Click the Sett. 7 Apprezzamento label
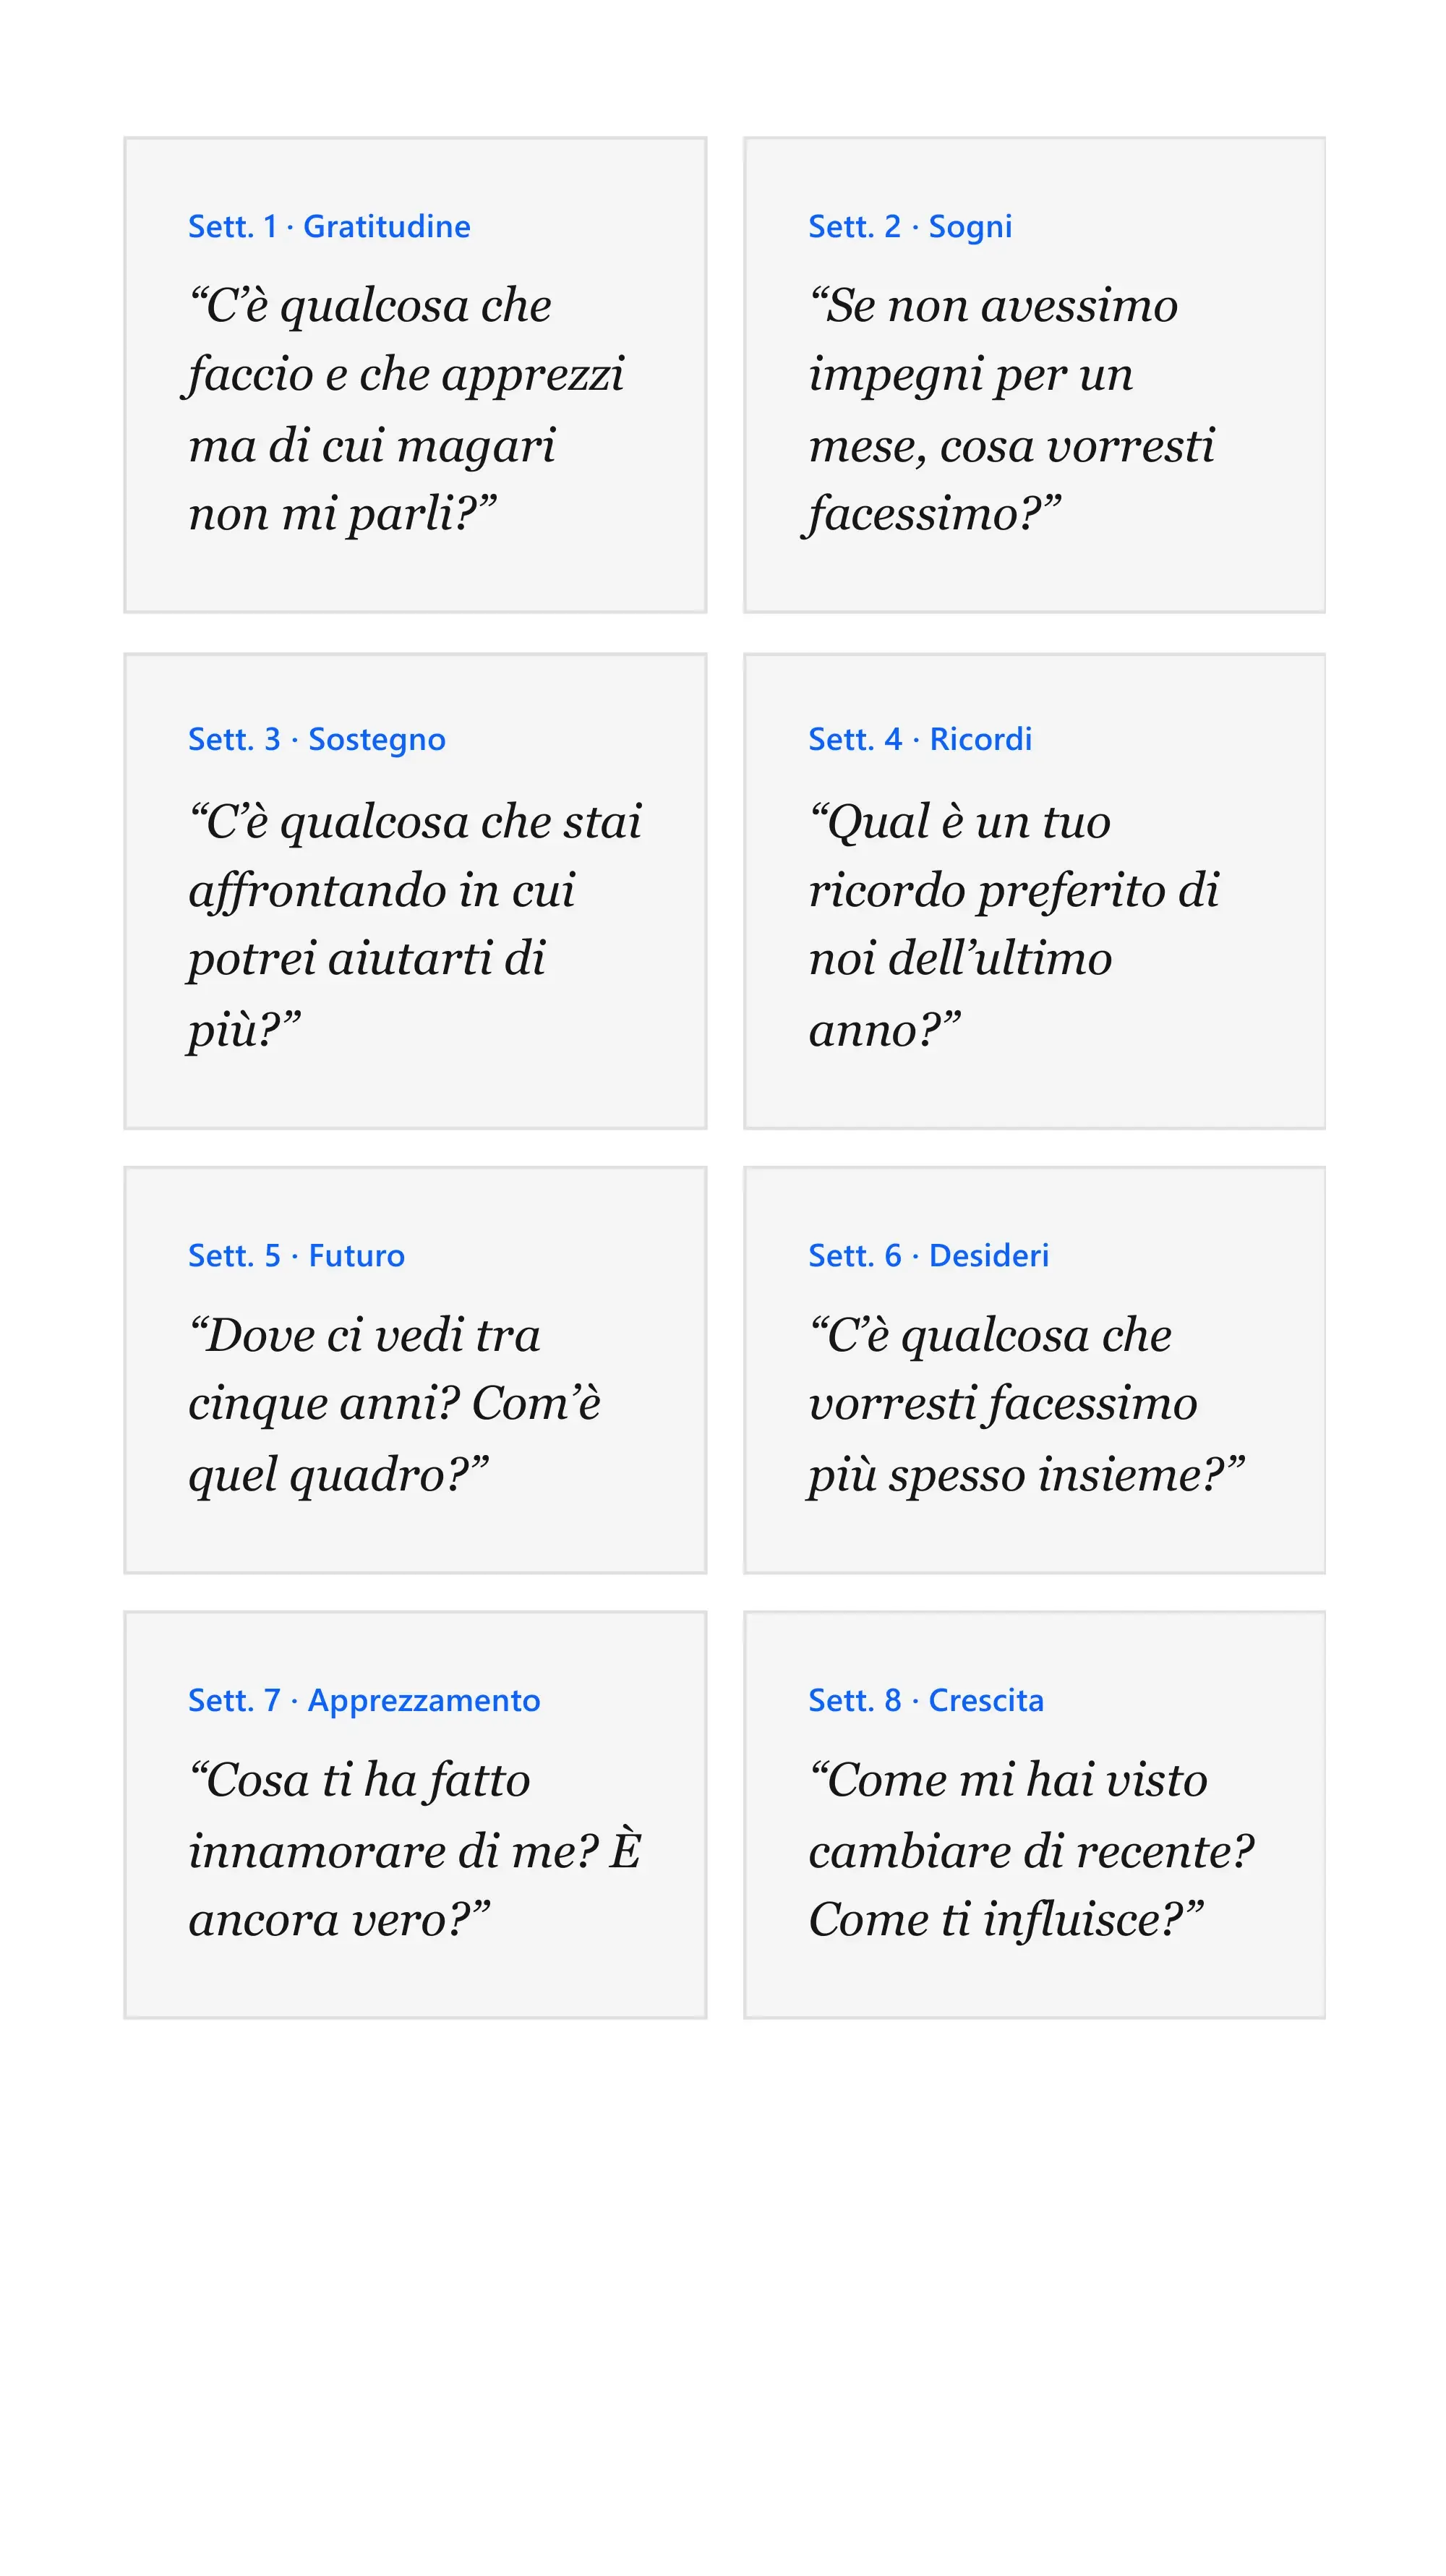Screen dimensions: 1446x2576 [364, 1701]
